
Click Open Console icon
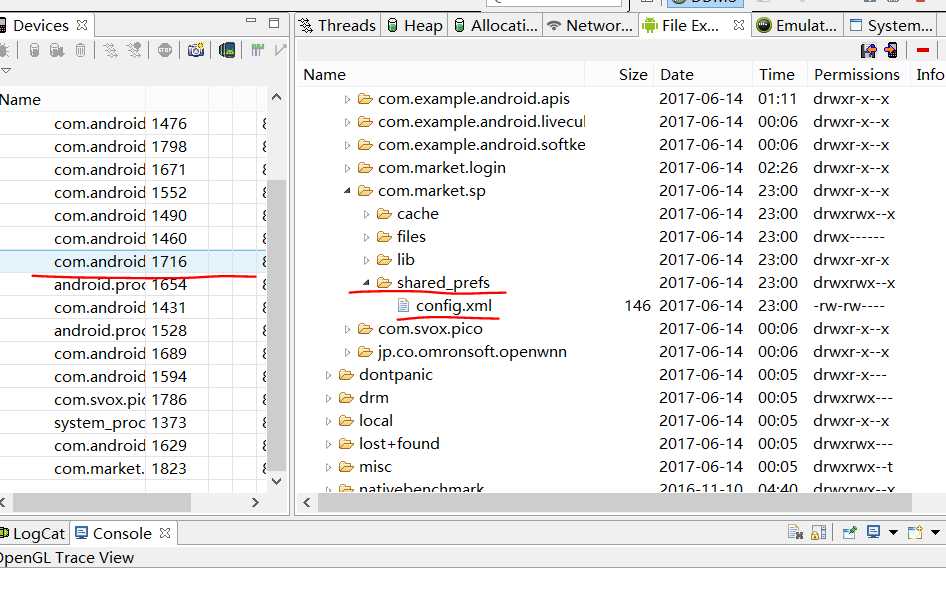point(915,532)
